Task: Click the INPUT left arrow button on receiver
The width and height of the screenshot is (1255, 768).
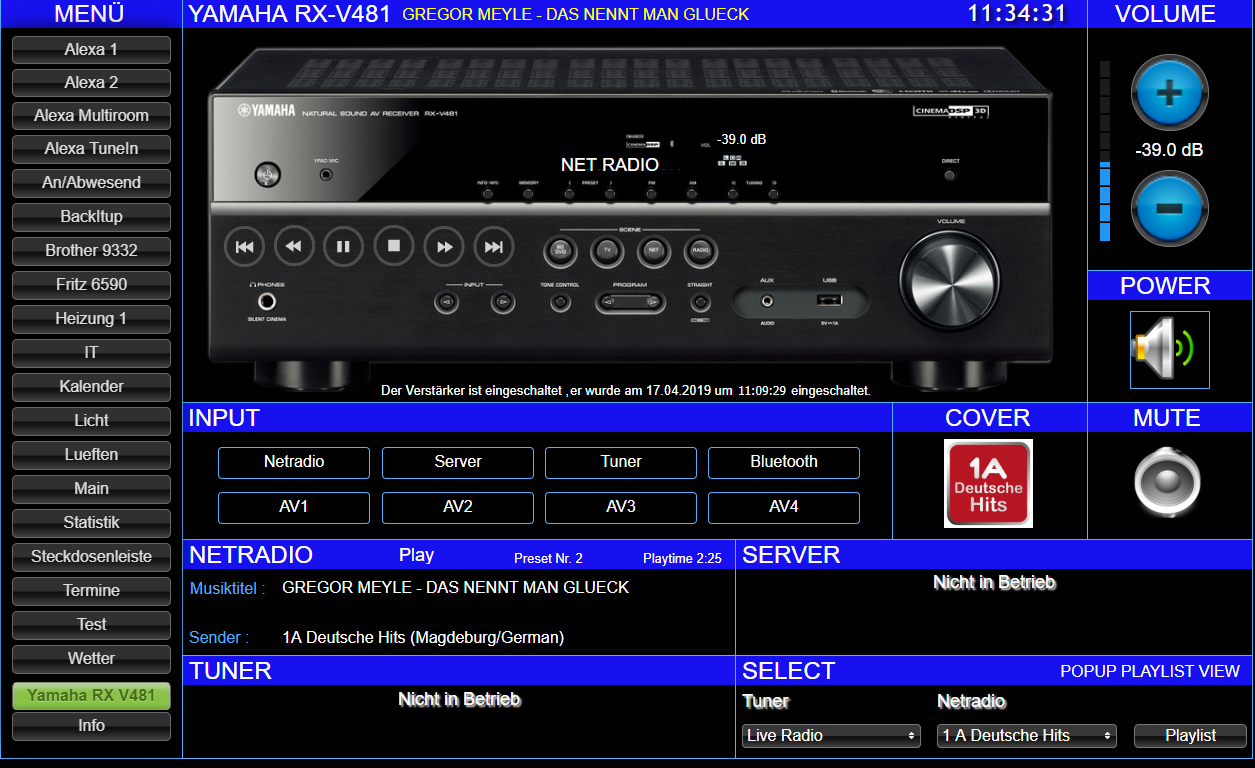Action: click(x=447, y=301)
